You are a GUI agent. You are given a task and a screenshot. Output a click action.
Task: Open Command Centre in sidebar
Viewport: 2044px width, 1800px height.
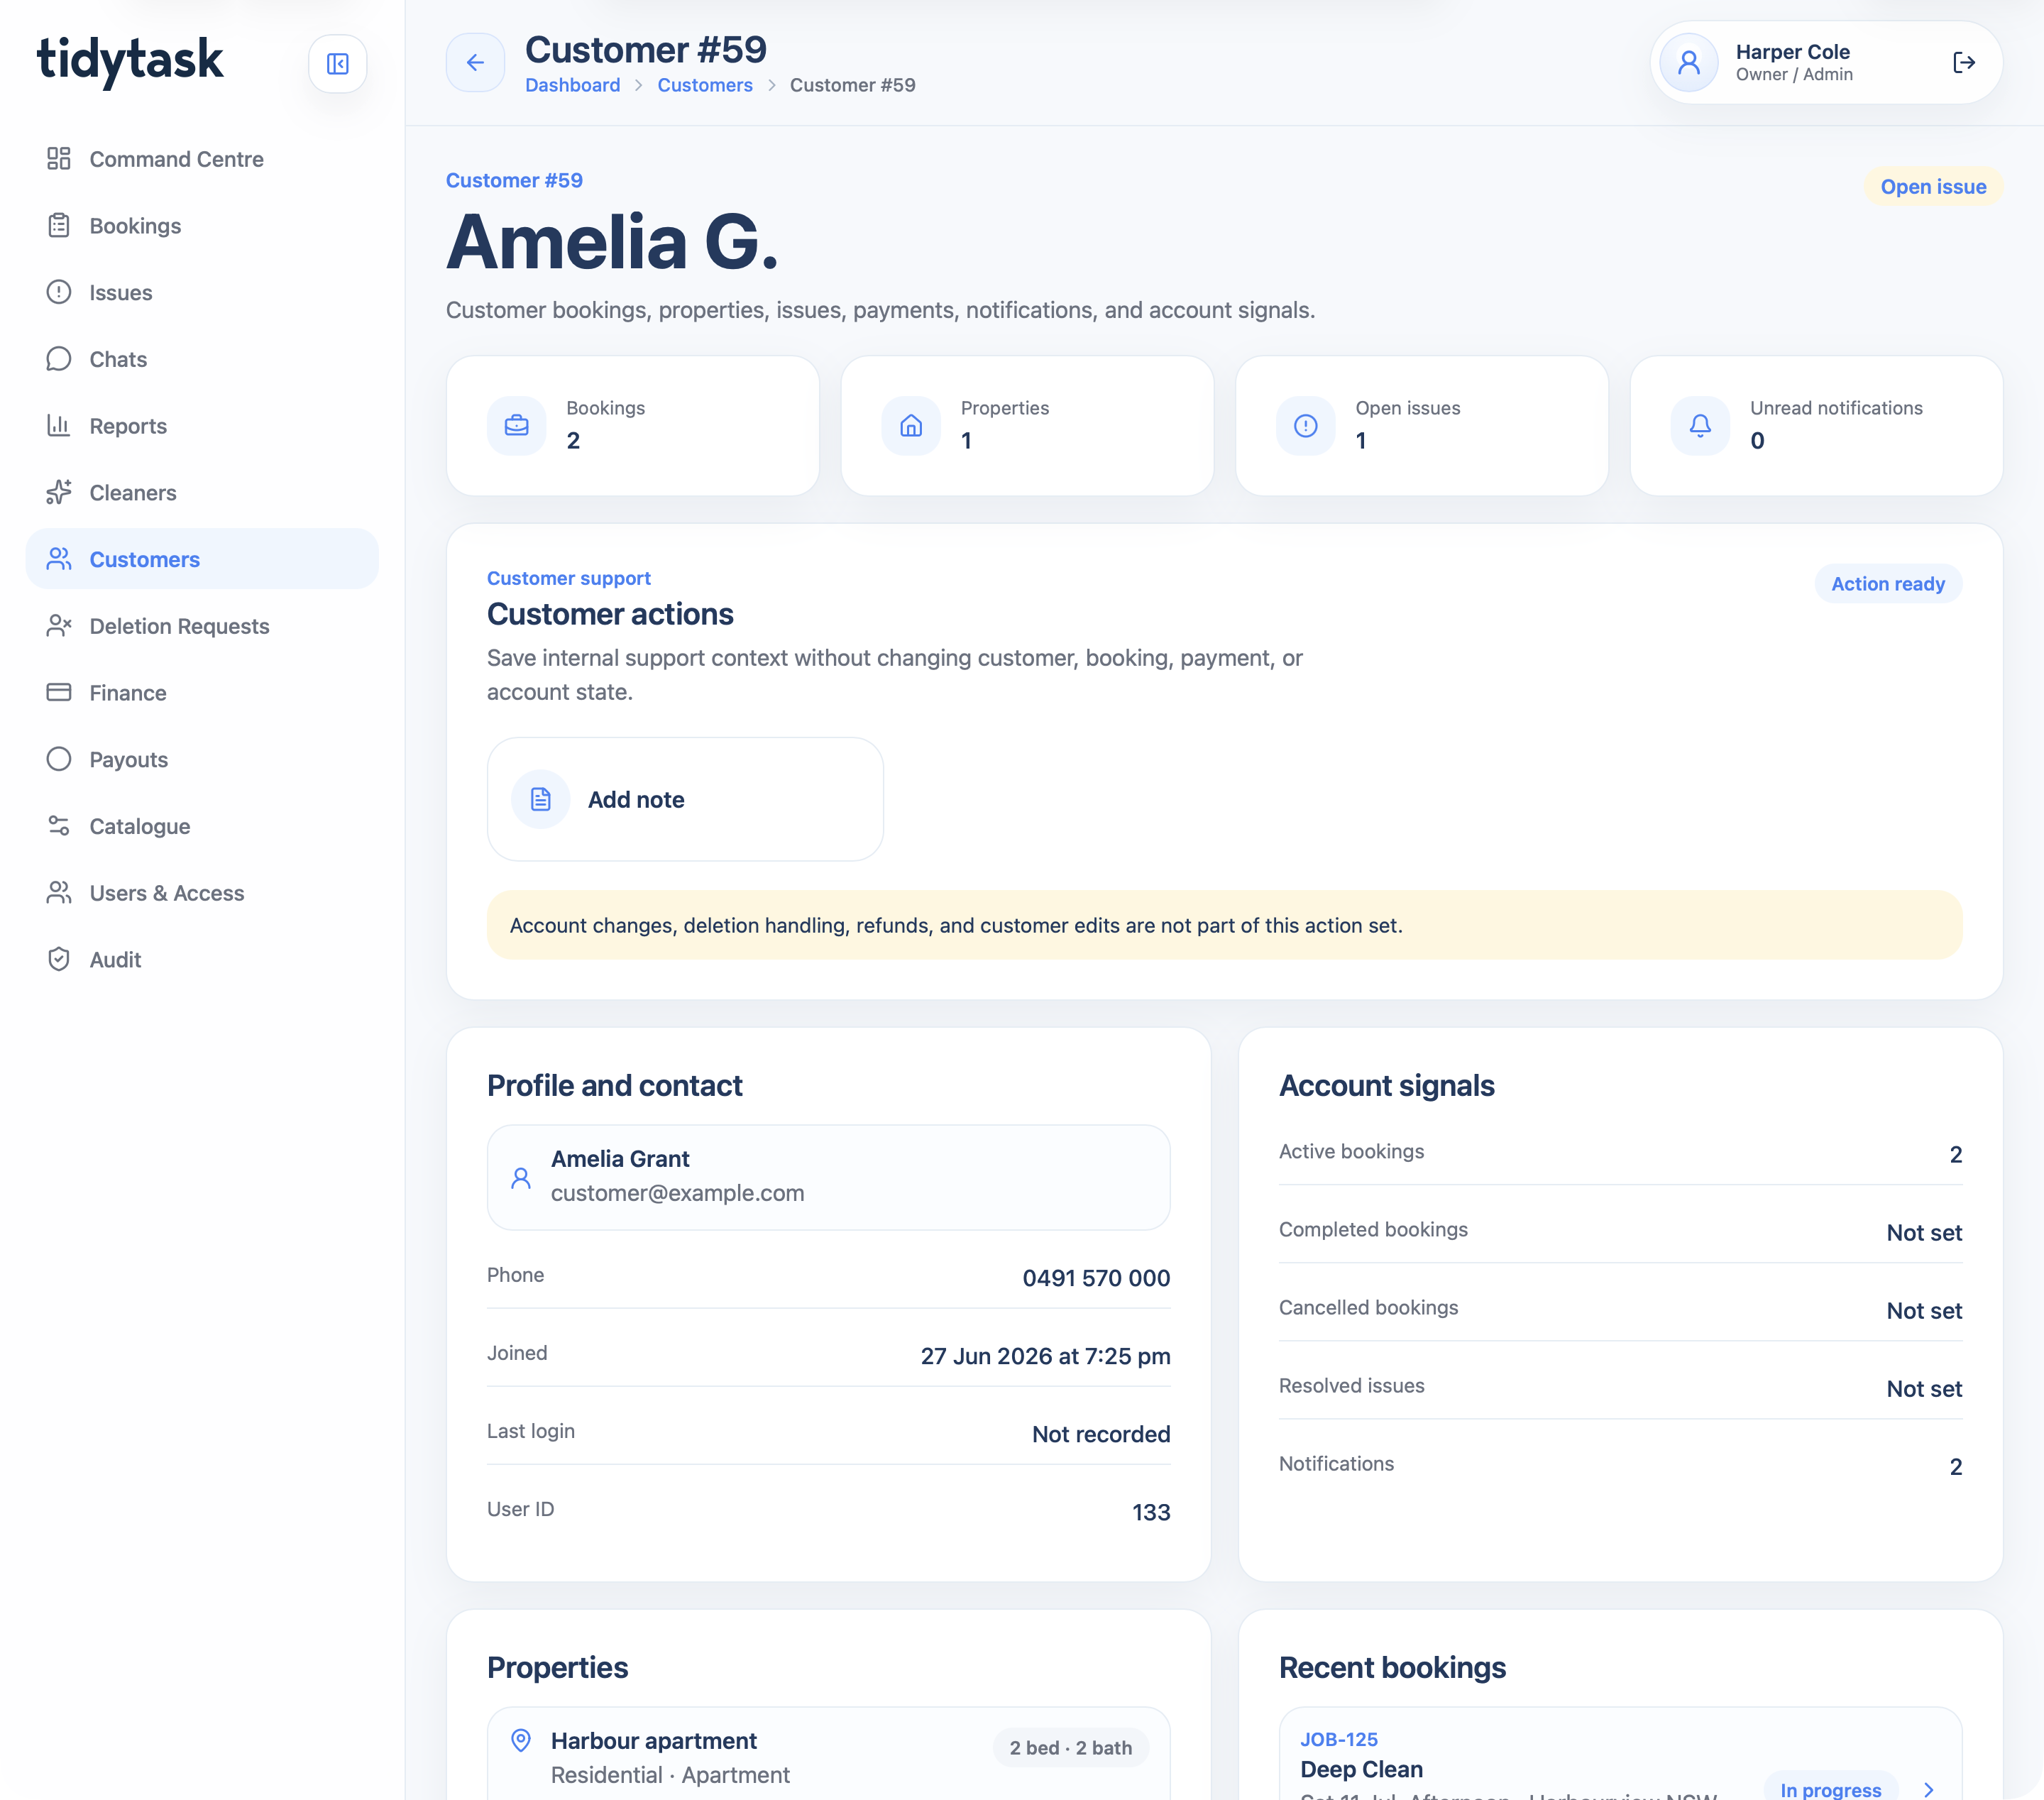coord(202,159)
